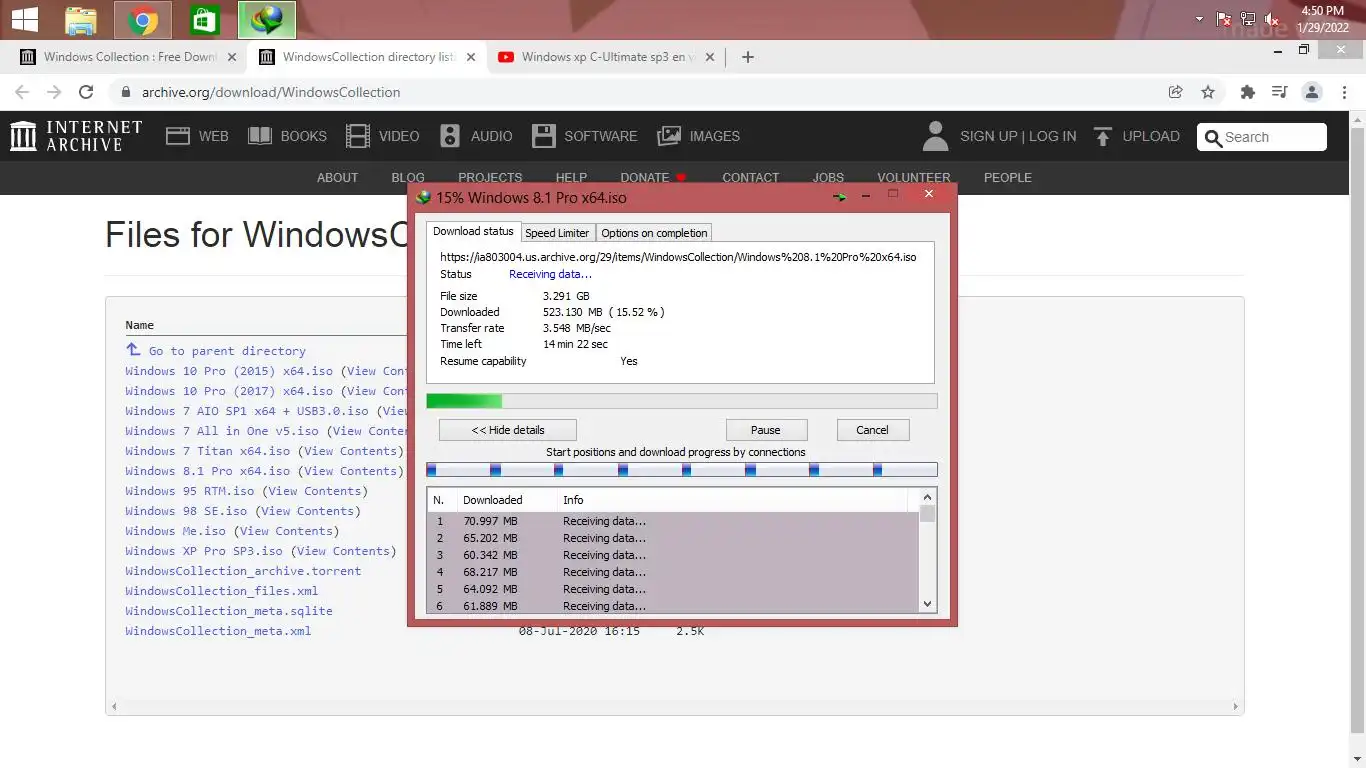Select the Download status tab in IDM
Viewport: 1366px width, 768px height.
point(473,231)
